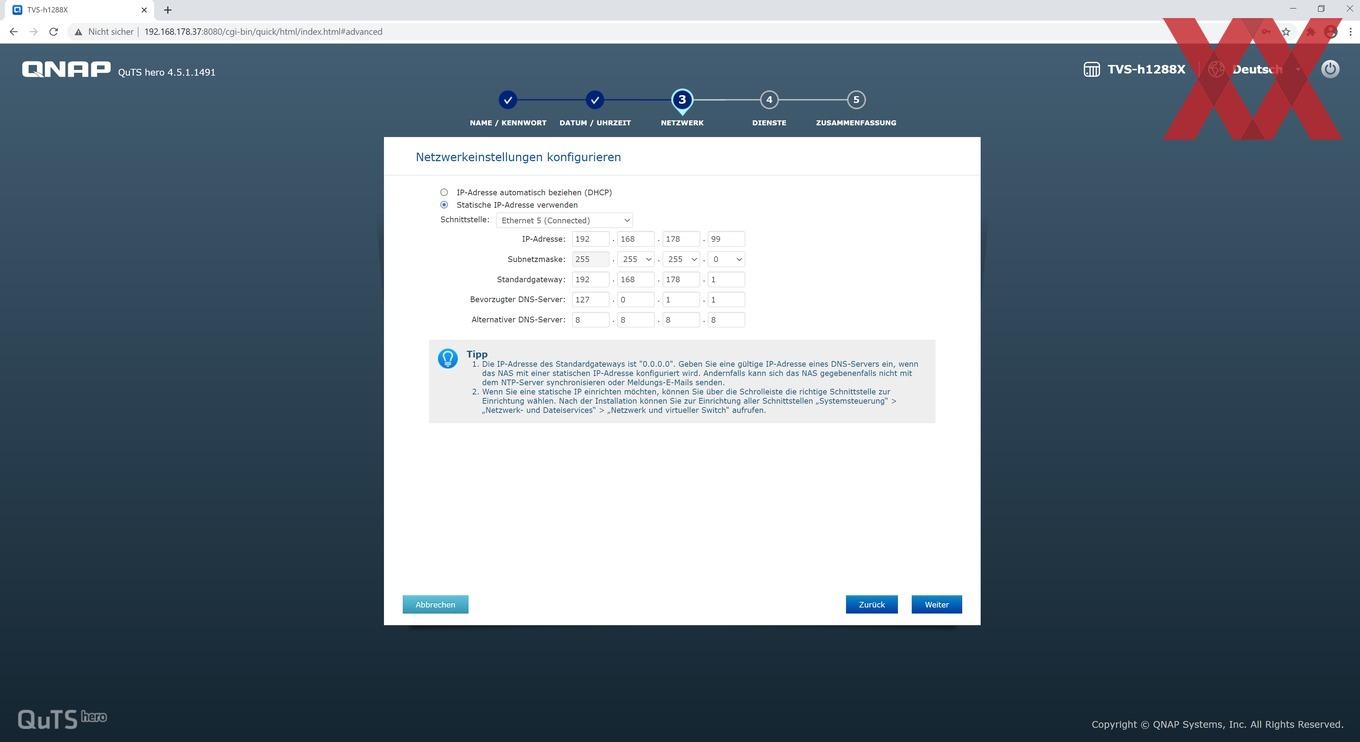Click third Bevorzugter DNS-Server octet field

click(x=681, y=299)
